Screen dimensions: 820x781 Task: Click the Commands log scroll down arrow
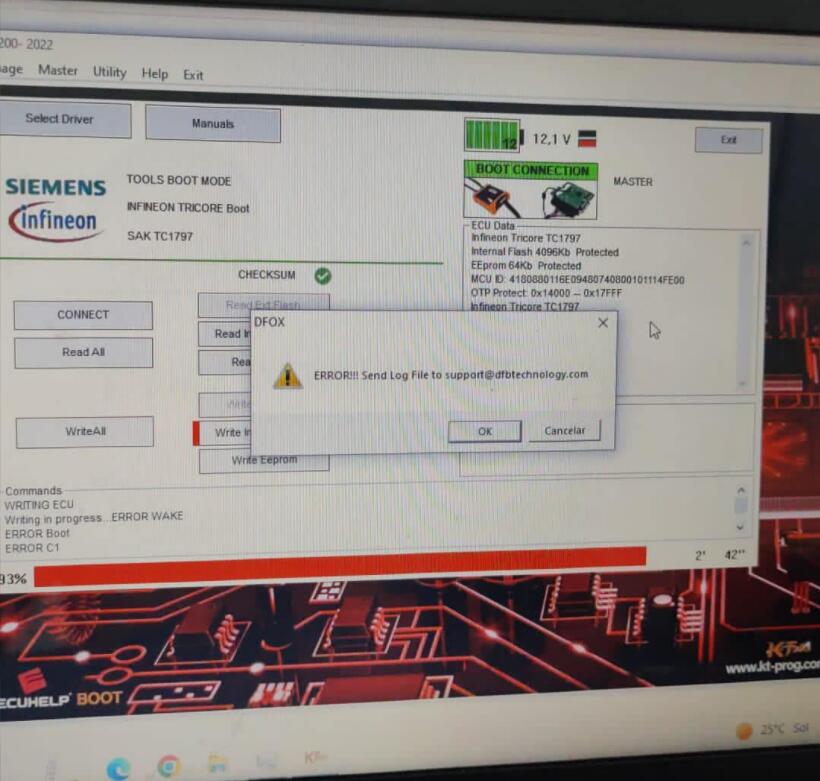(x=739, y=527)
